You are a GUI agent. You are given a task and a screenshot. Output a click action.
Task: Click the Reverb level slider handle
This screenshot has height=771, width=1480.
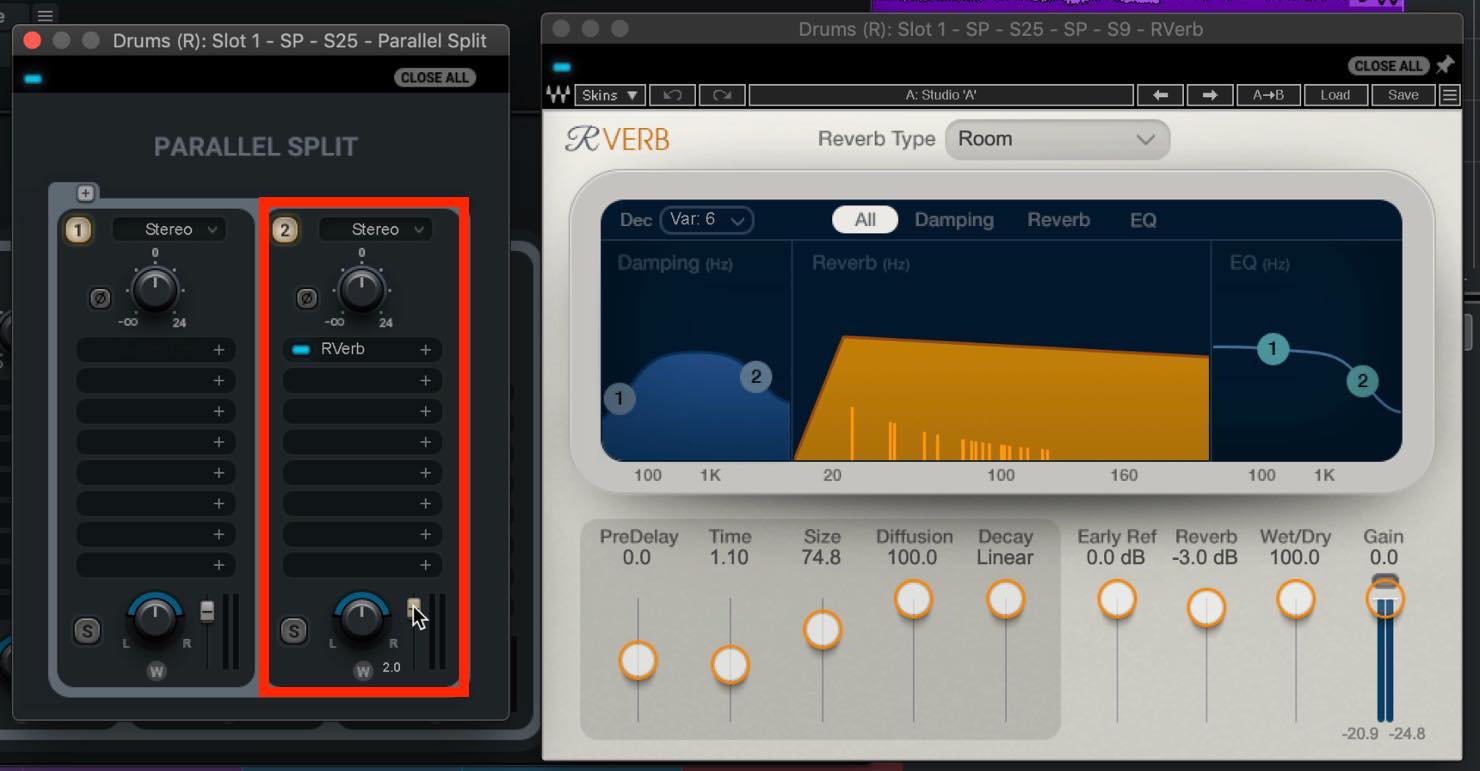click(1206, 607)
